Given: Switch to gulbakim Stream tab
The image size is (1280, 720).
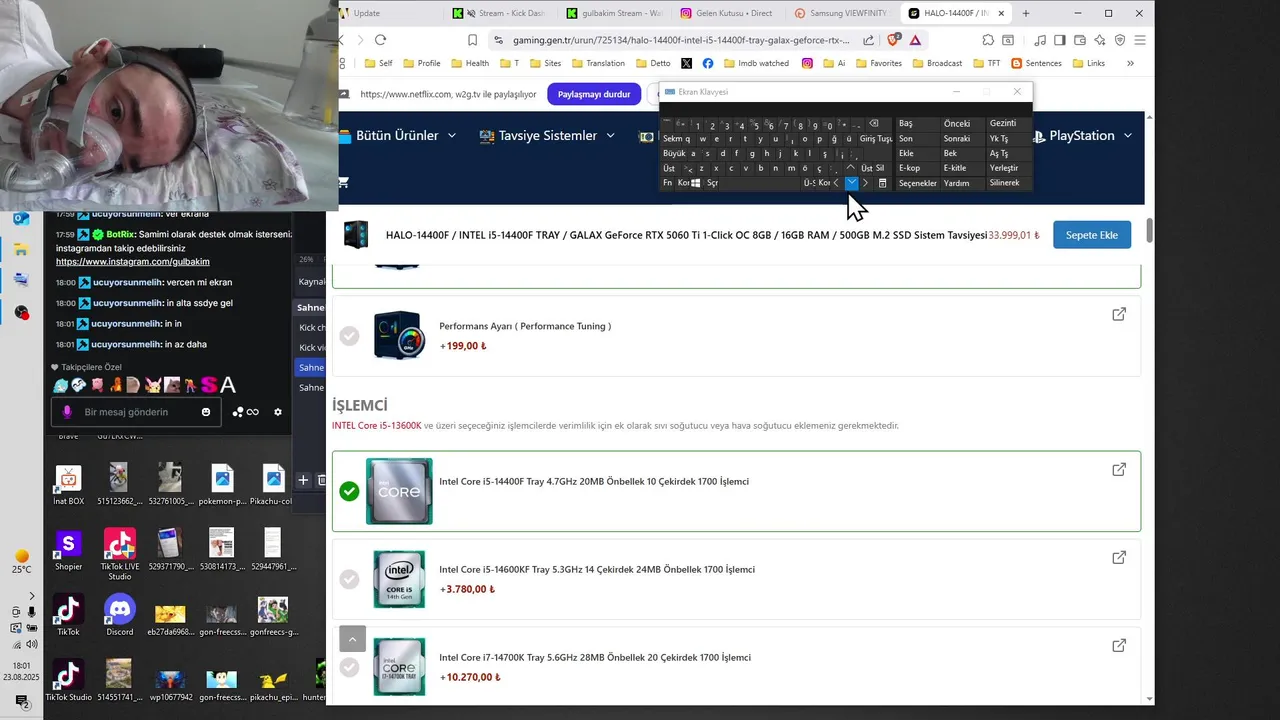Looking at the screenshot, I should tap(614, 13).
